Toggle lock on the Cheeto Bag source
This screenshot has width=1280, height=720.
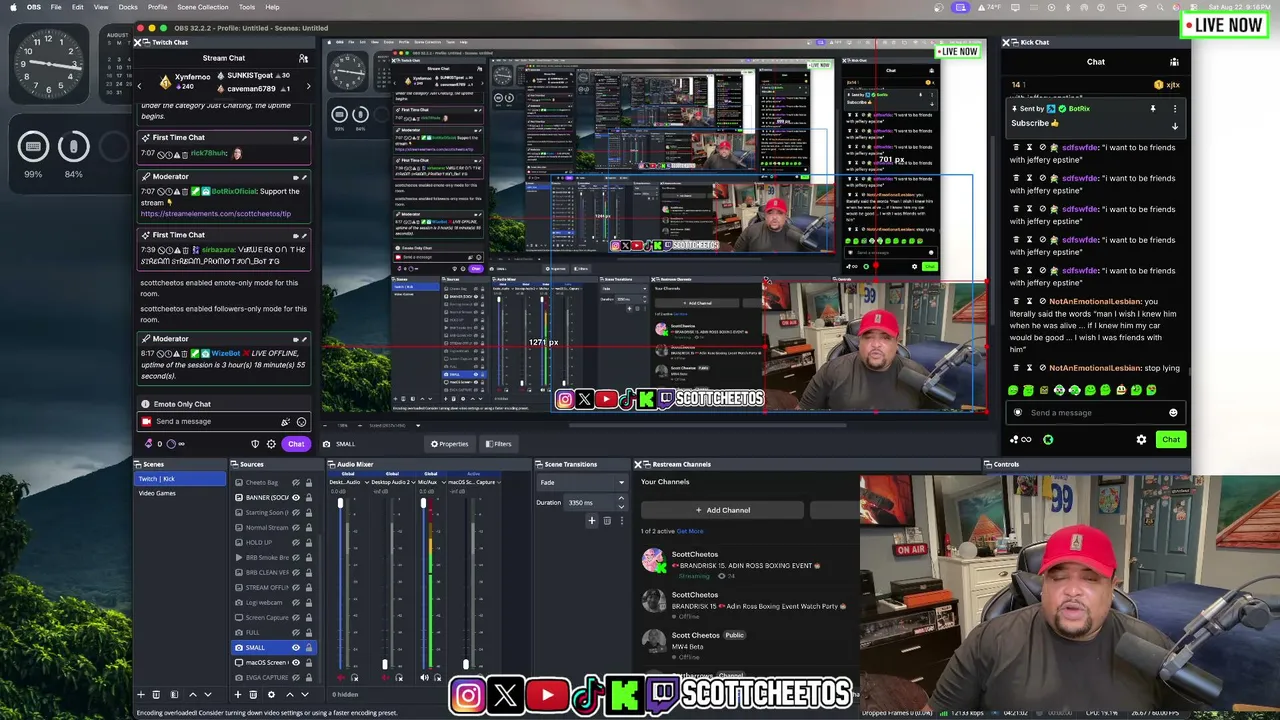click(309, 482)
